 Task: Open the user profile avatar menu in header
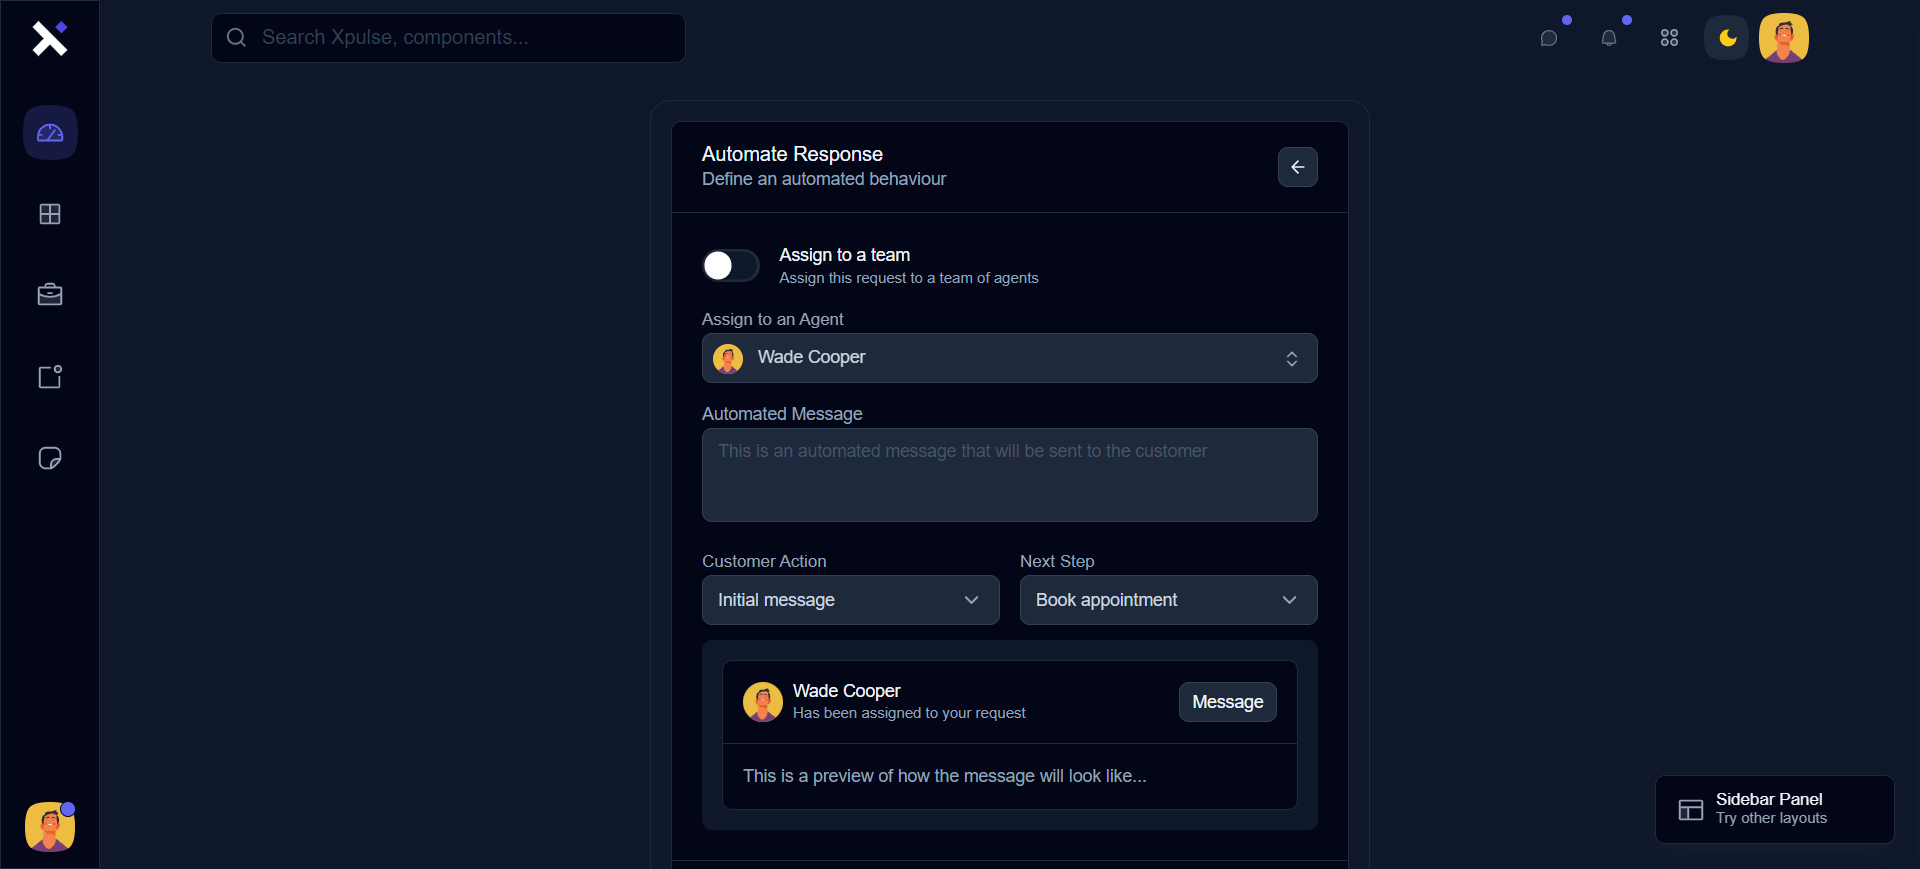click(x=1784, y=38)
